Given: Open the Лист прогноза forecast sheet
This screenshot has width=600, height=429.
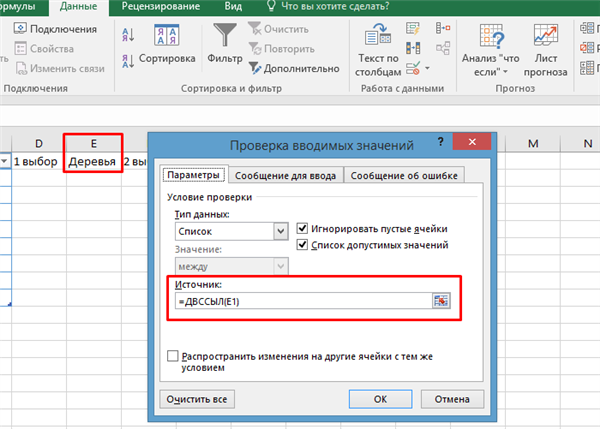Looking at the screenshot, I should coord(546,50).
